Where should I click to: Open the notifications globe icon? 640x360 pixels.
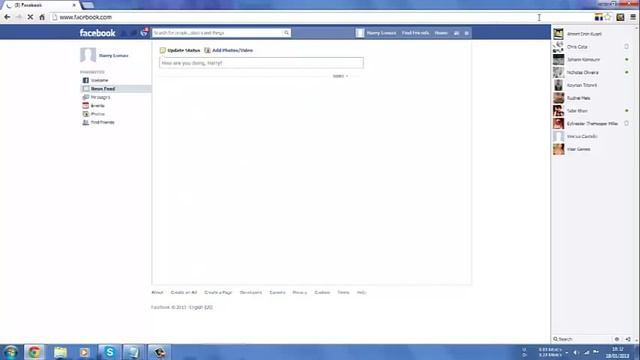coord(144,32)
